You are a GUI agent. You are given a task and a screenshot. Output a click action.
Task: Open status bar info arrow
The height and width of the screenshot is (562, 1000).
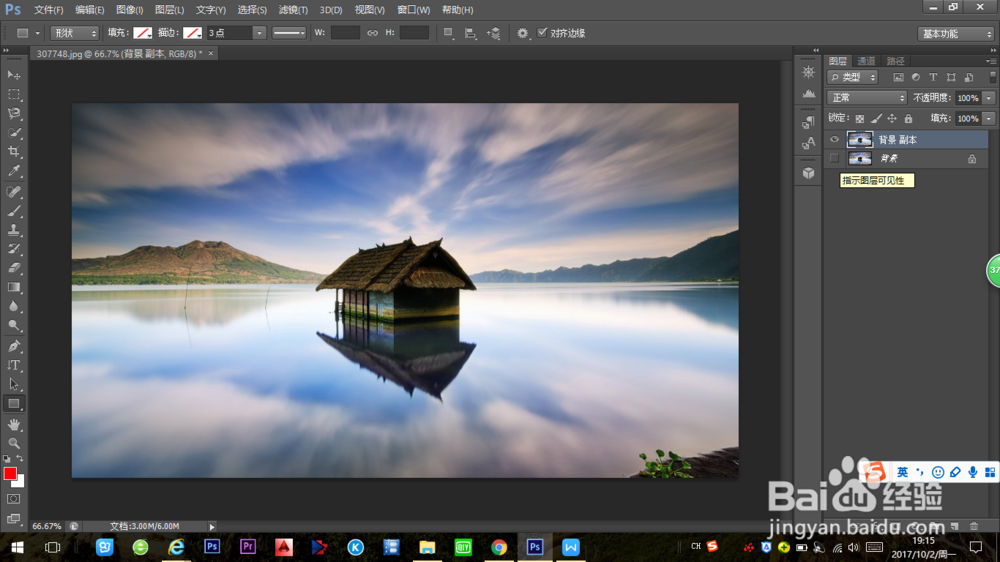pos(212,526)
